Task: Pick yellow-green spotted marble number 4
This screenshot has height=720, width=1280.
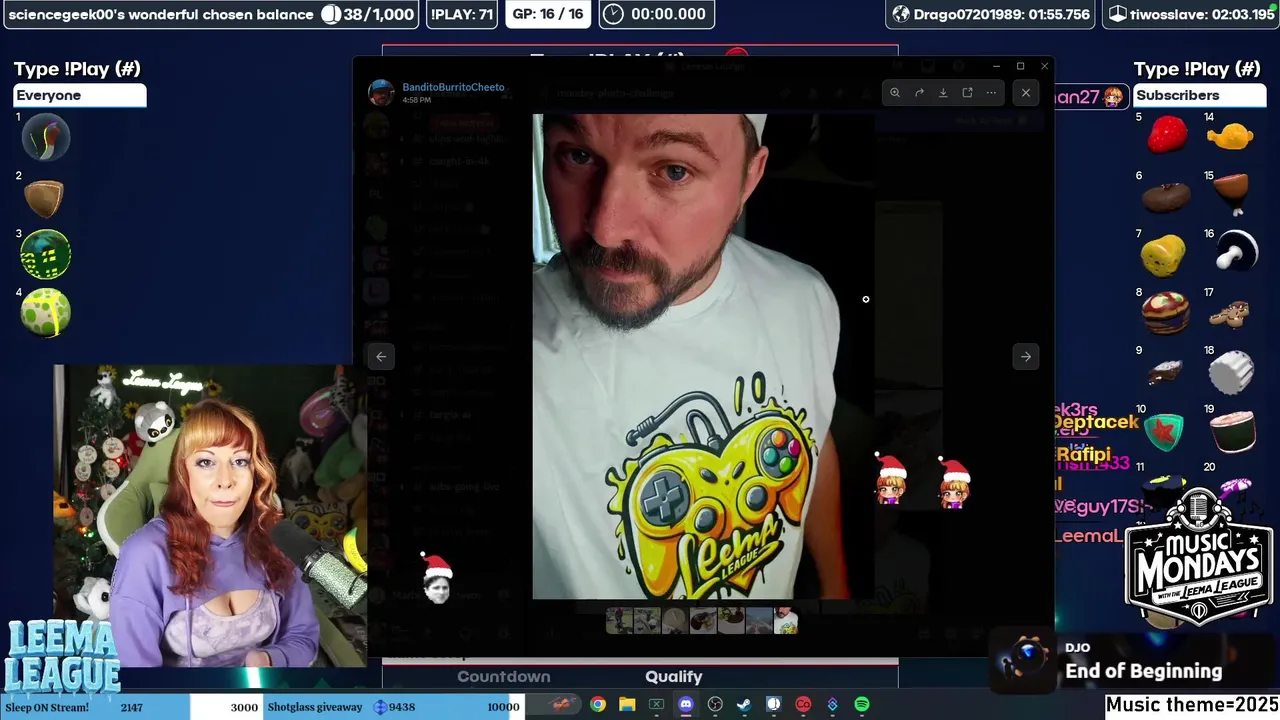Action: click(45, 312)
